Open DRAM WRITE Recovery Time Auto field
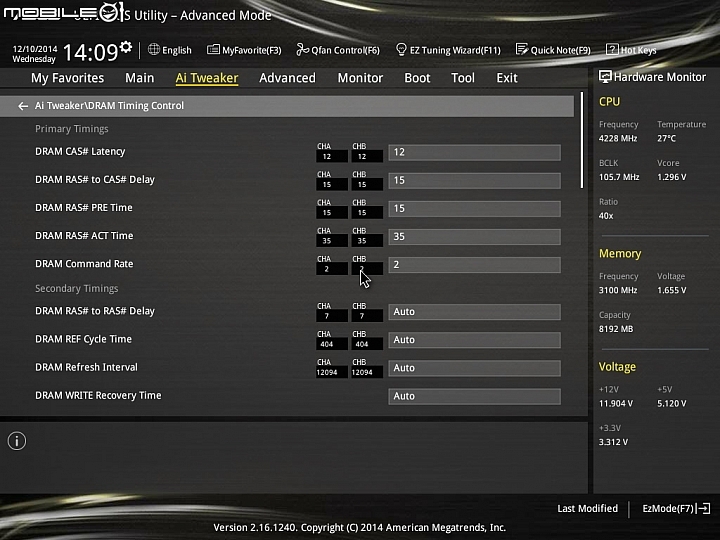The image size is (720, 540). click(x=474, y=396)
